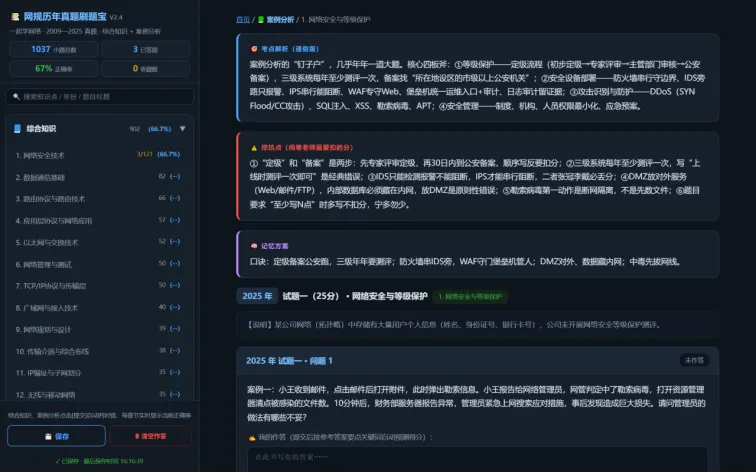Click the 3/121 progress count for 网络安全技术
Viewport: 756px width, 473px height.
pos(145,154)
